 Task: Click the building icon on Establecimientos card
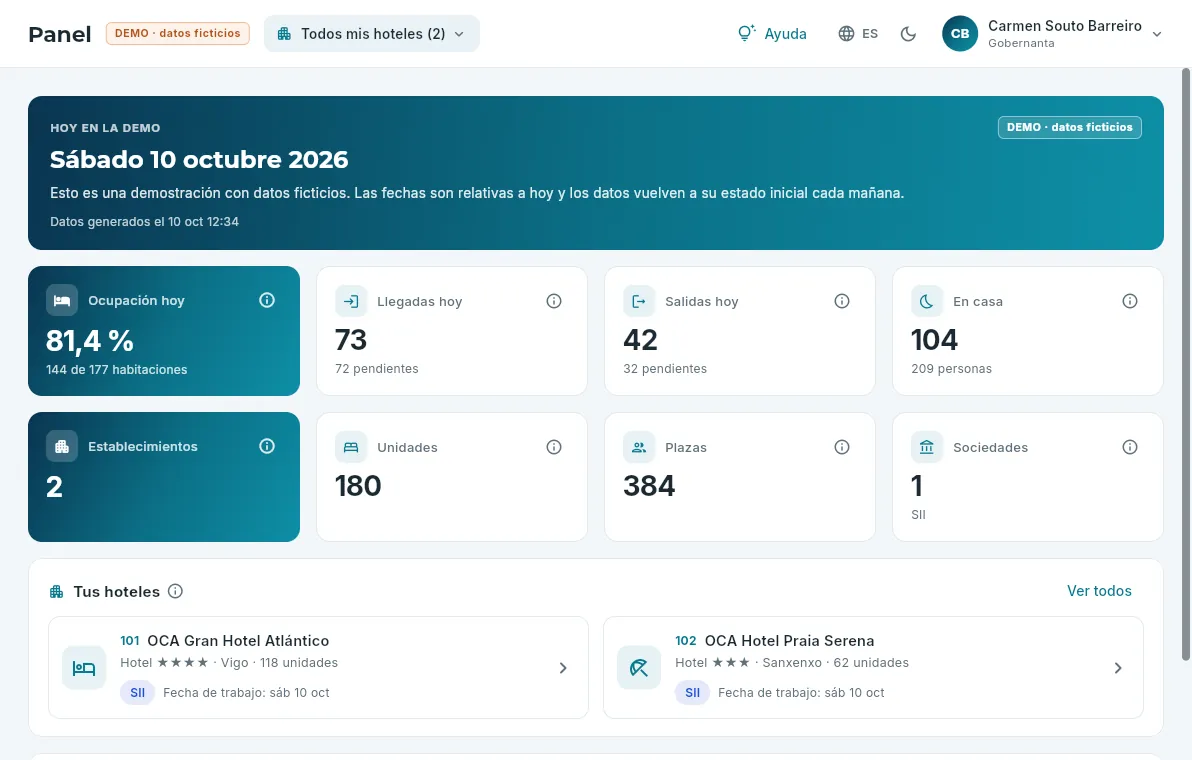pyautogui.click(x=62, y=446)
